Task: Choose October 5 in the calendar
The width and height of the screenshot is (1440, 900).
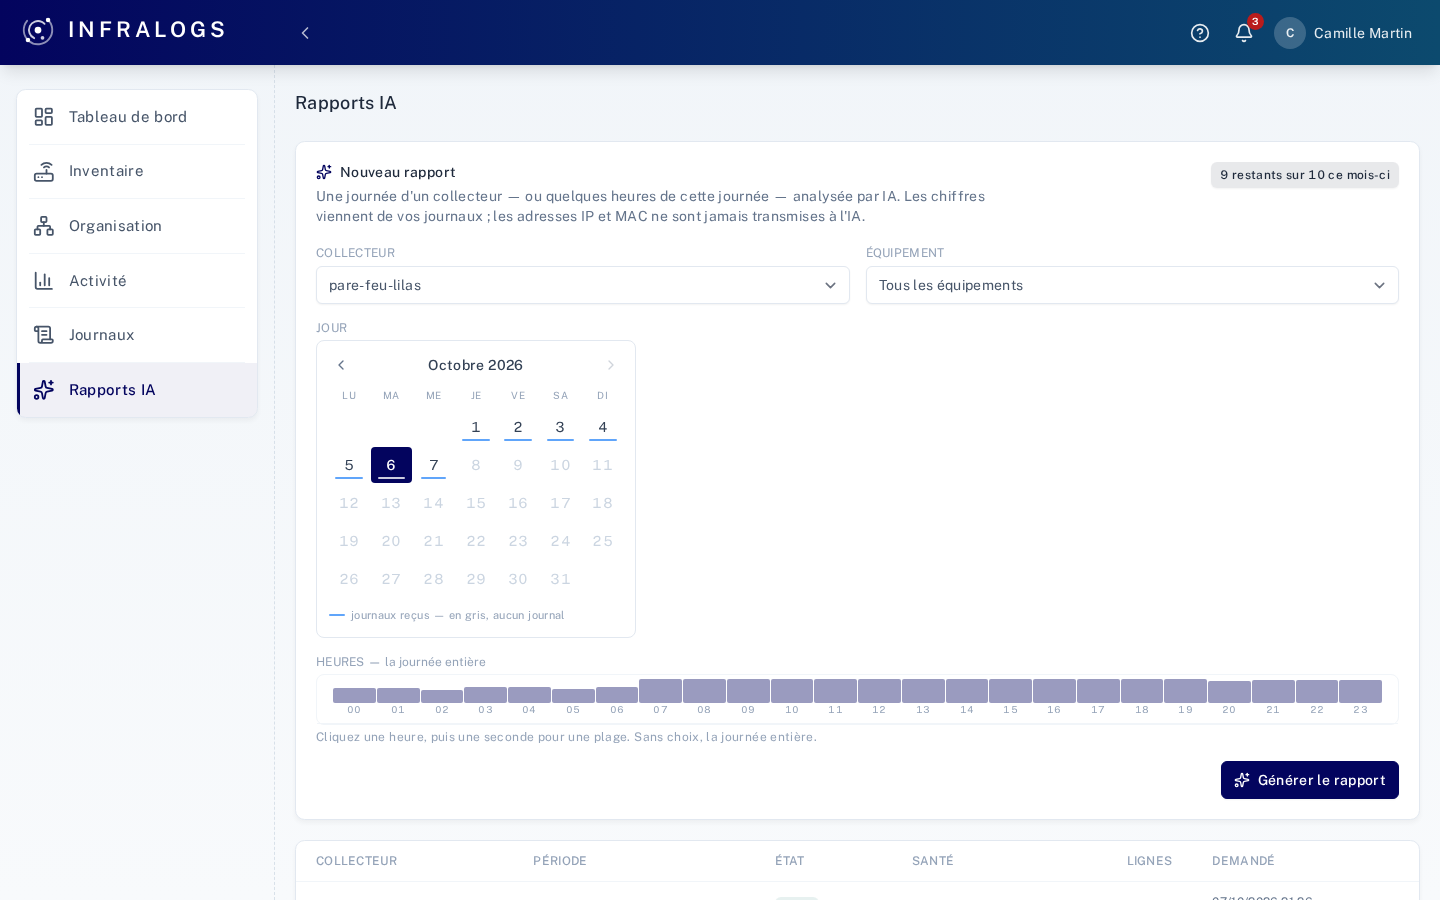Action: click(x=349, y=465)
